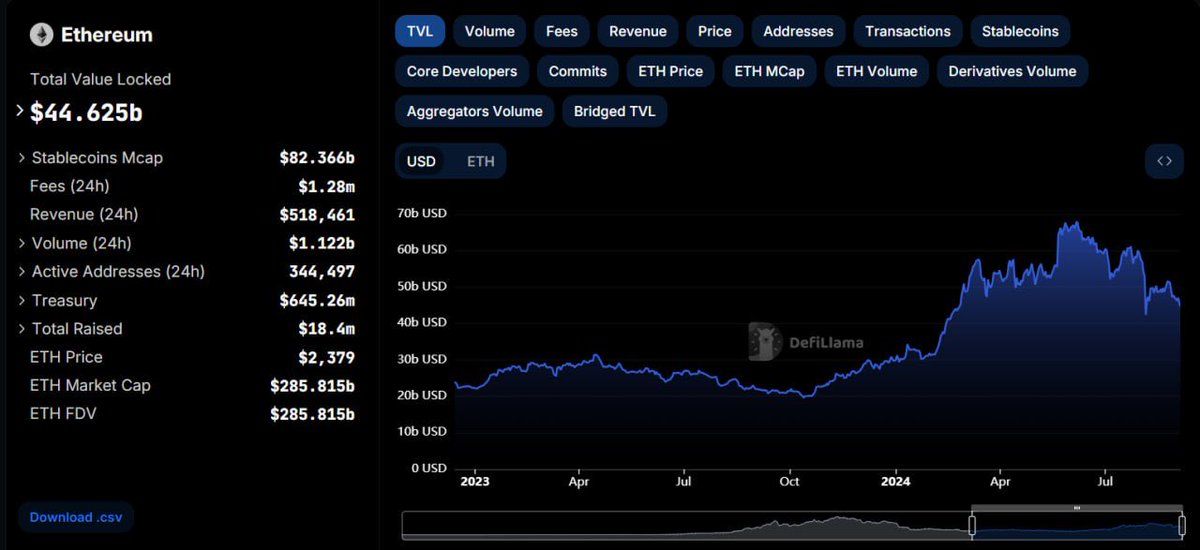Viewport: 1200px width, 550px height.
Task: Click the $18.4m total raised value
Action: point(326,329)
